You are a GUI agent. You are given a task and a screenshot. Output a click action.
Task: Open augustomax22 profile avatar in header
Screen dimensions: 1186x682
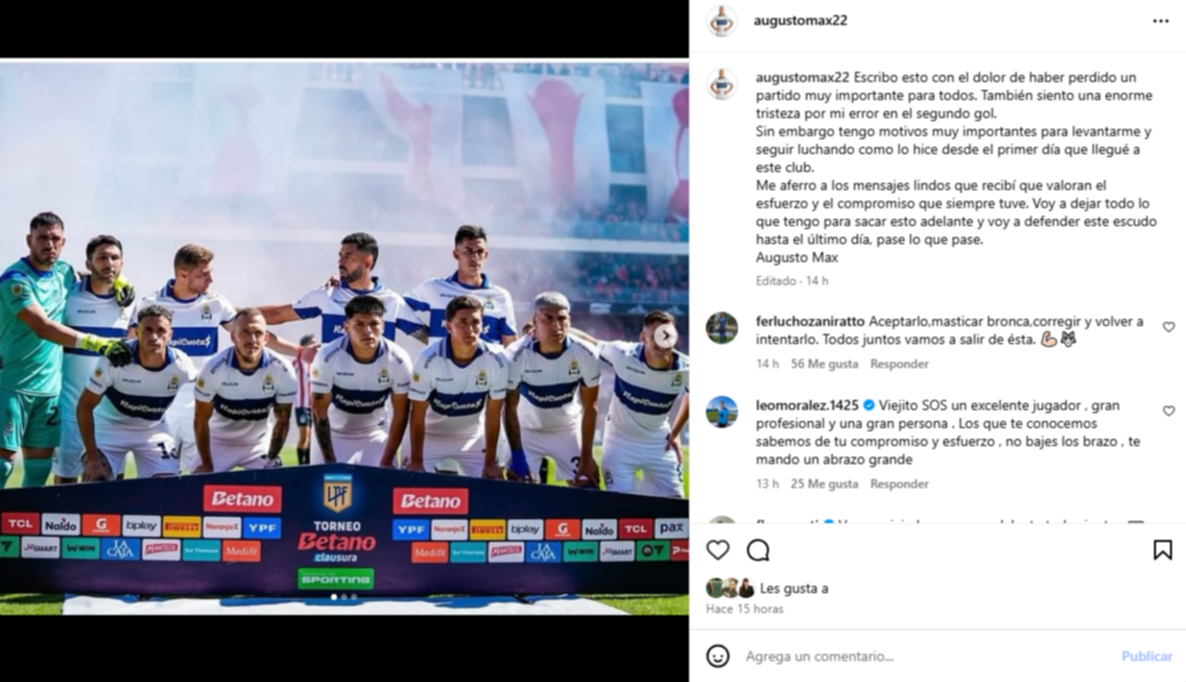722,21
